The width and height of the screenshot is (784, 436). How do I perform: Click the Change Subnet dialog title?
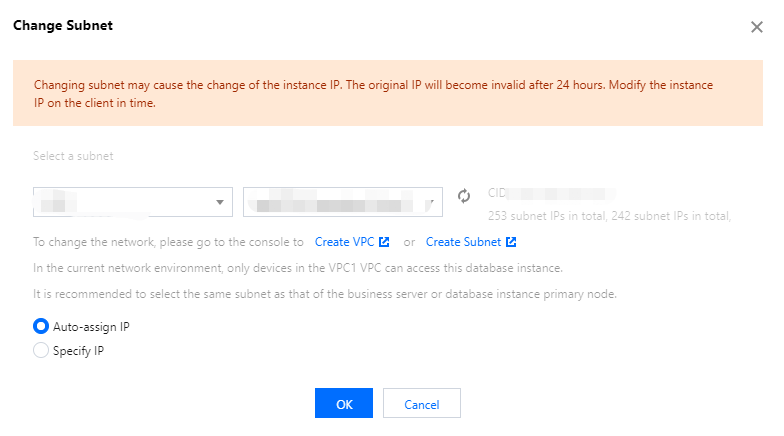pos(62,26)
